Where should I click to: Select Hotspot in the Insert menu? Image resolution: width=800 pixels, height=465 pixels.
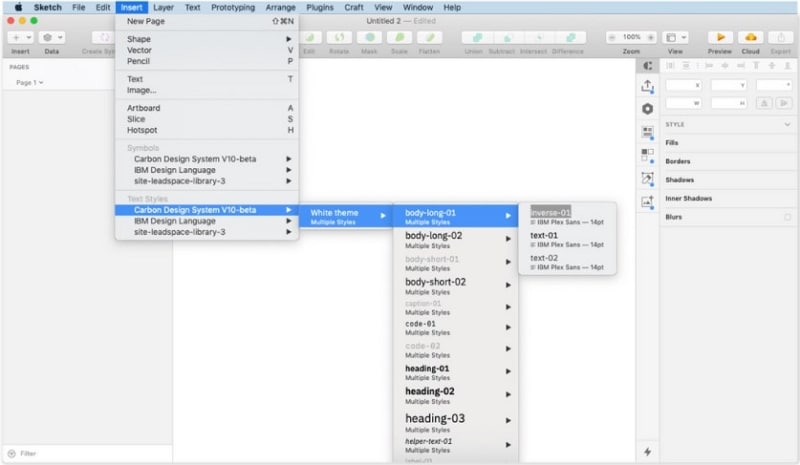tap(207, 130)
